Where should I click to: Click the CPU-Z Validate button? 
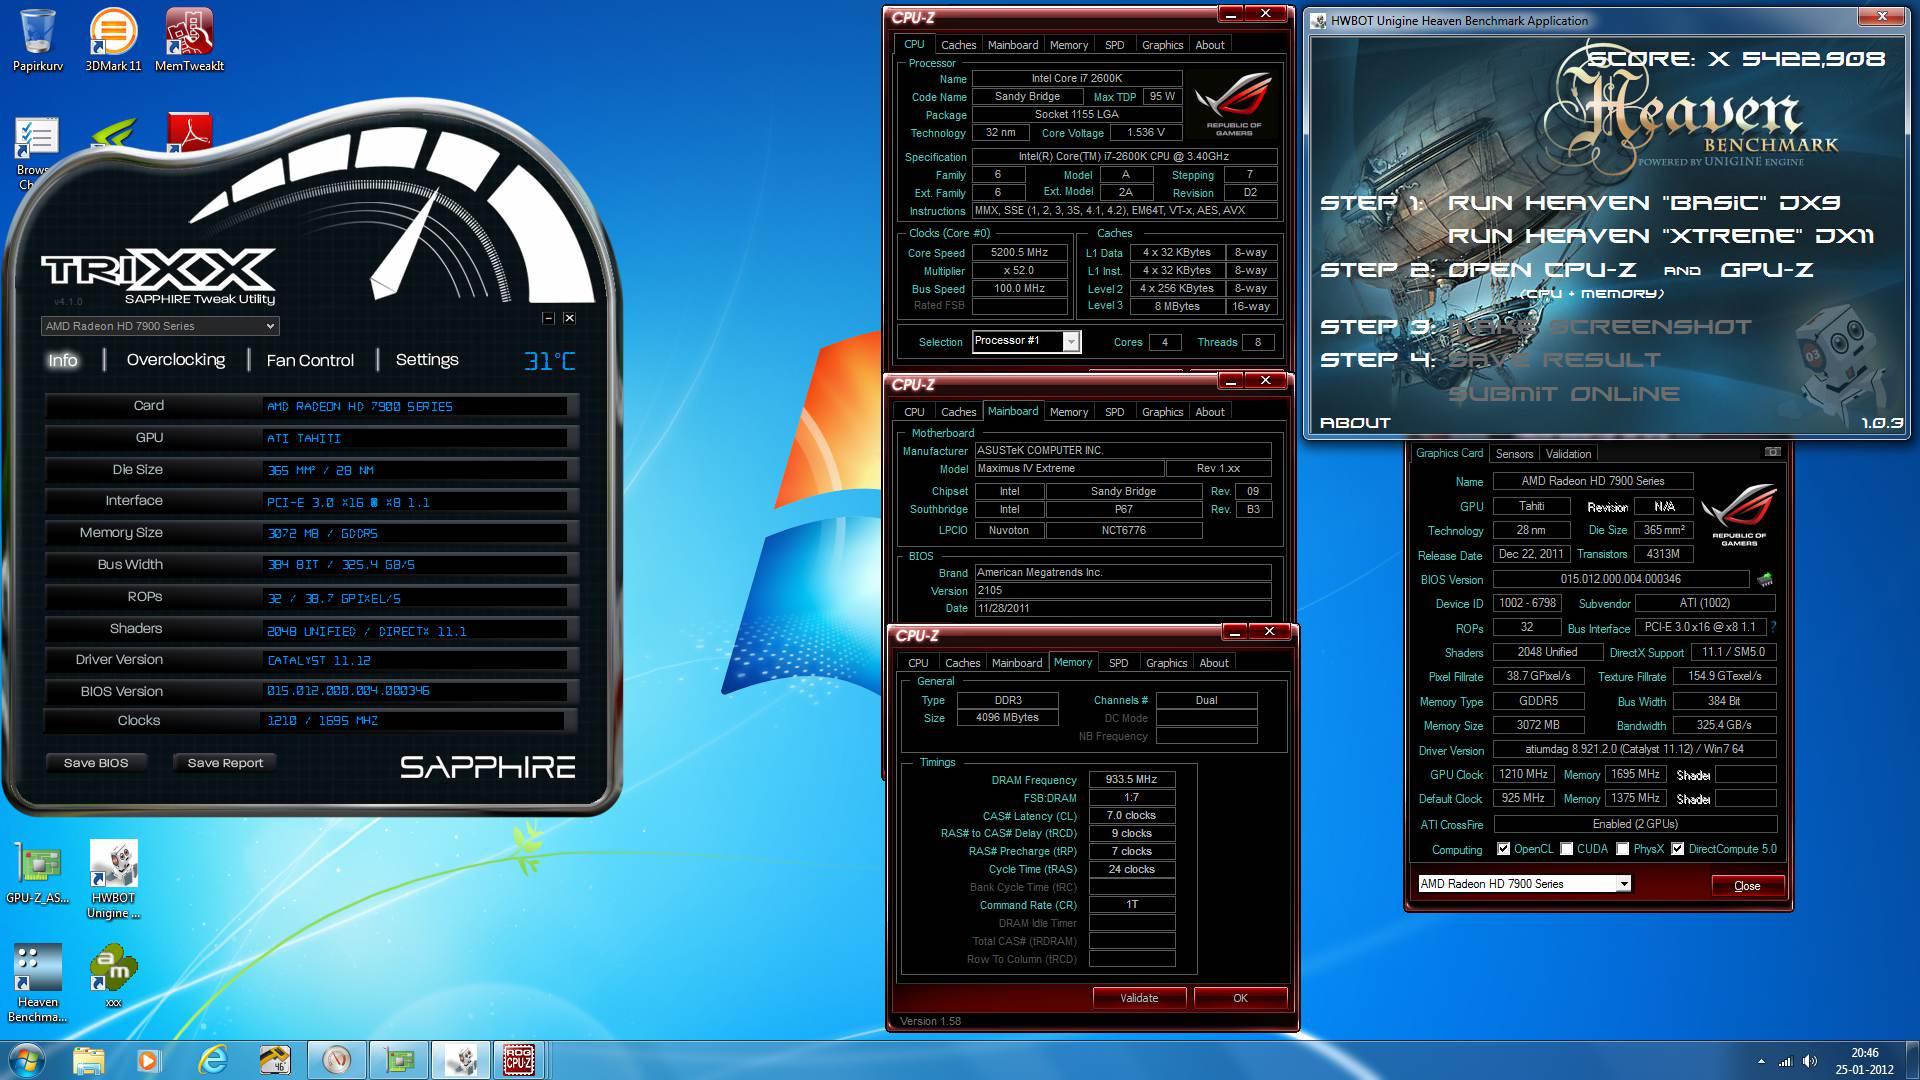pyautogui.click(x=1139, y=998)
